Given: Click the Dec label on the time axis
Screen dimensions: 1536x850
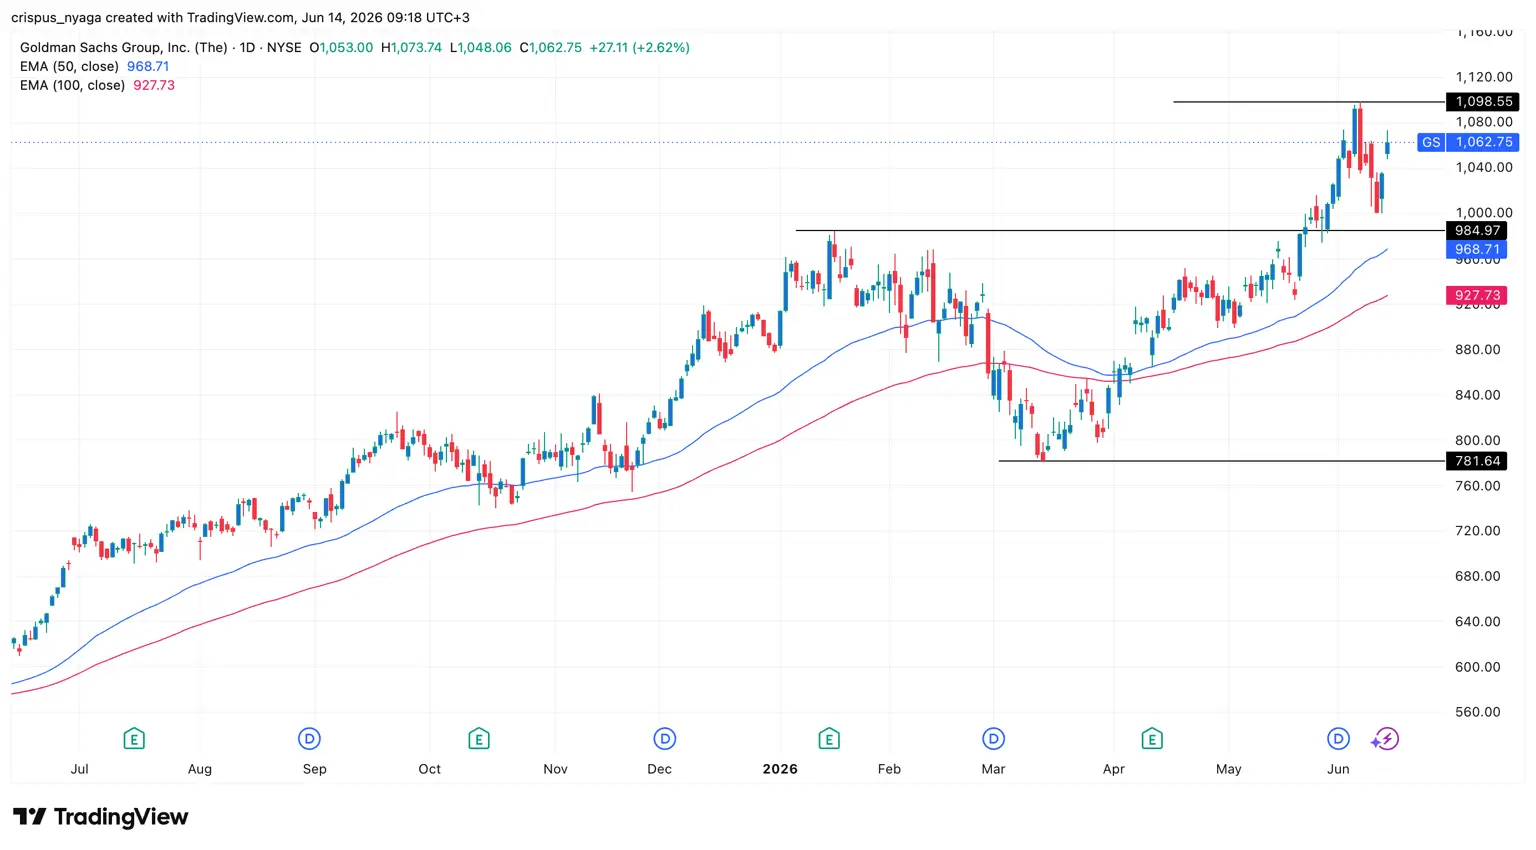Looking at the screenshot, I should pos(660,769).
